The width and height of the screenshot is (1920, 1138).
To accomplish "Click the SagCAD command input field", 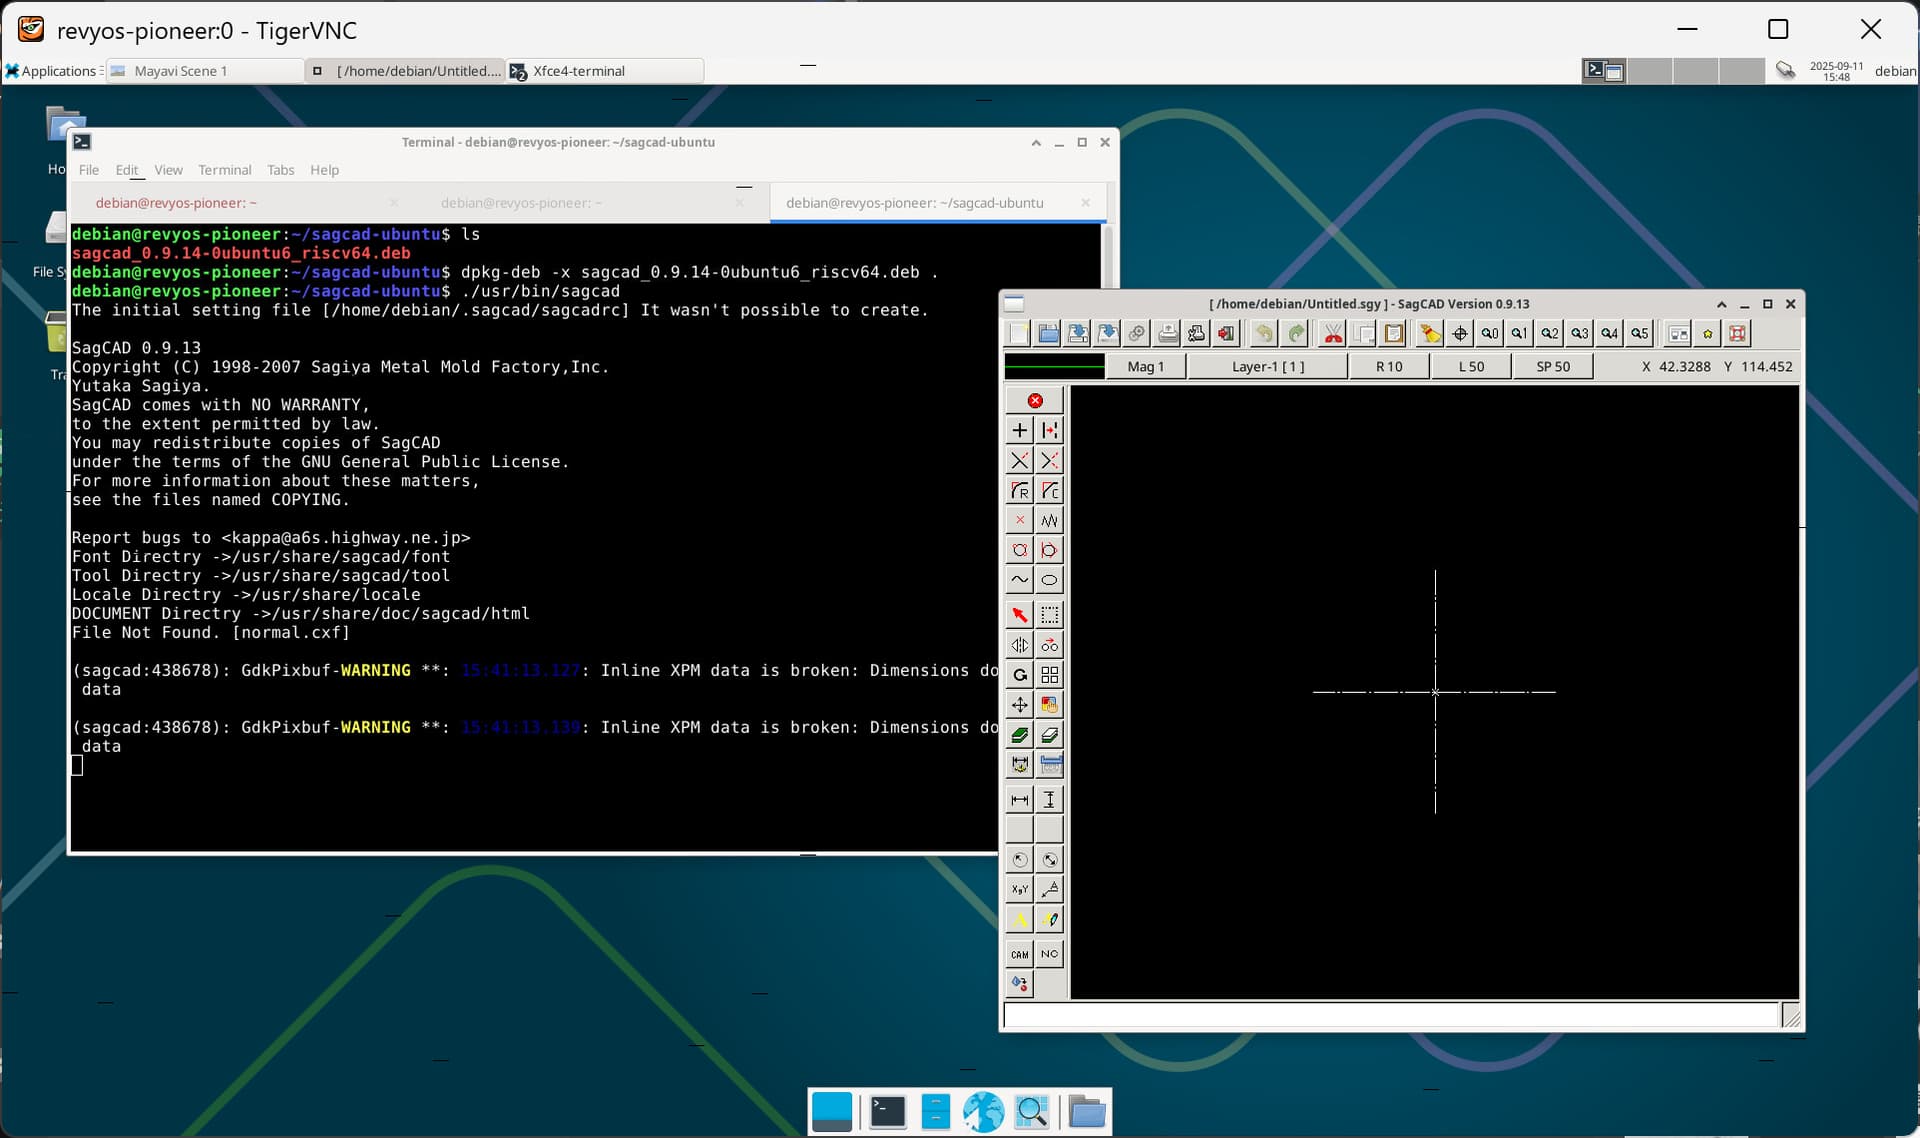I will (x=1390, y=1016).
